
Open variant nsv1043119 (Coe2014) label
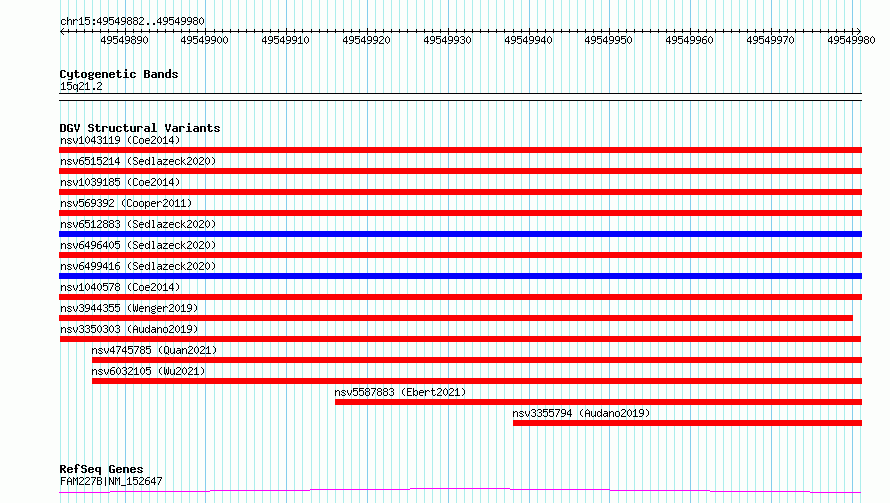[120, 140]
